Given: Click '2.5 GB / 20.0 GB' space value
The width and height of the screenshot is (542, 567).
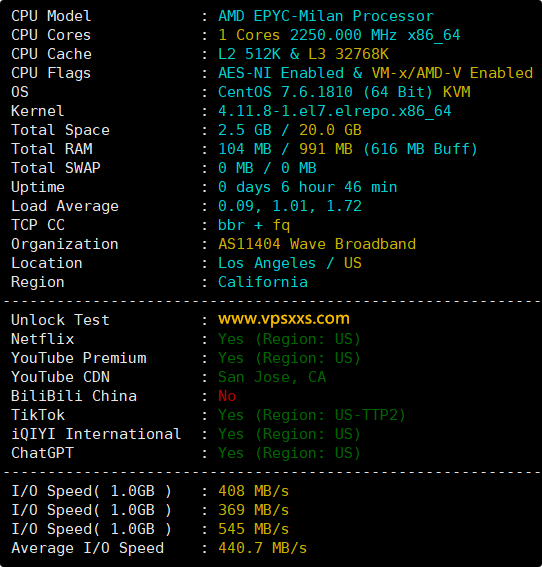Looking at the screenshot, I should click(290, 130).
